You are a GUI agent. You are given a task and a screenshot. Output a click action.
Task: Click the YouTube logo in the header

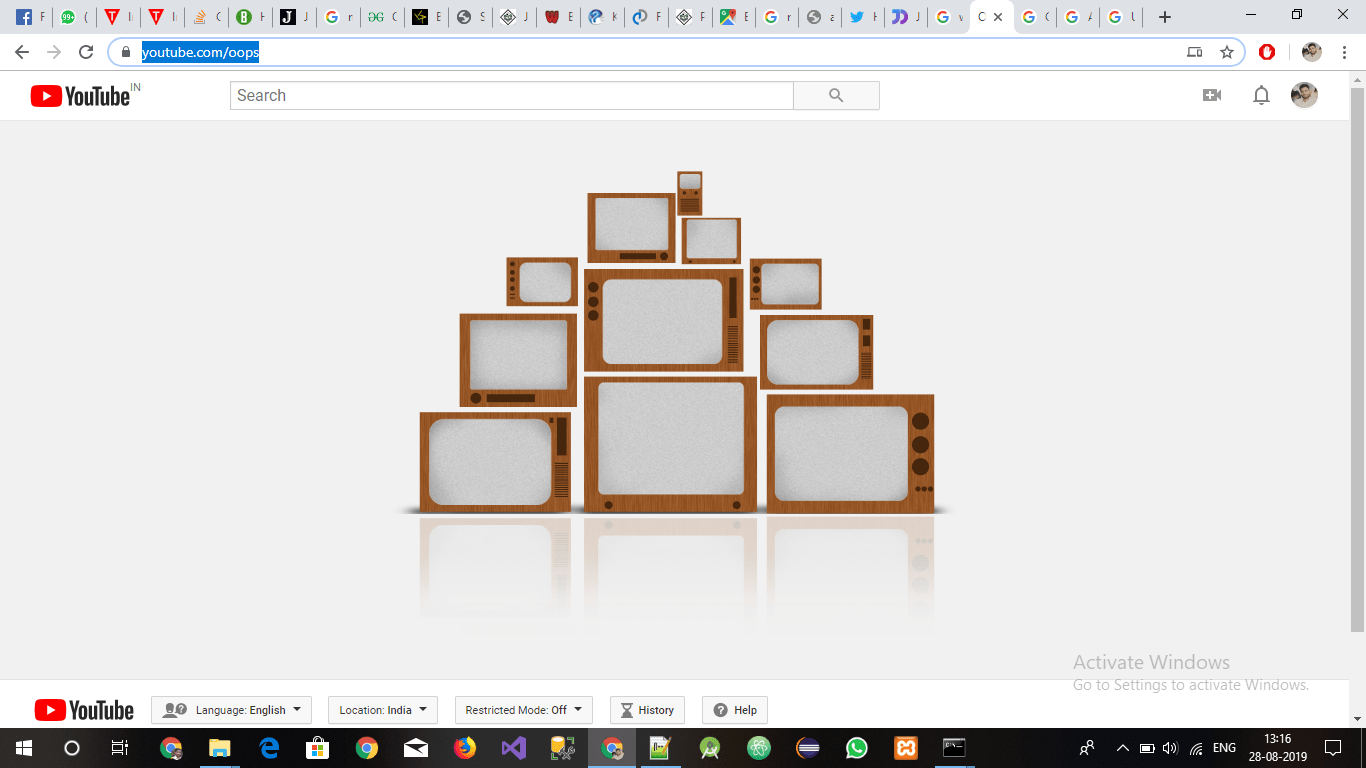point(81,95)
